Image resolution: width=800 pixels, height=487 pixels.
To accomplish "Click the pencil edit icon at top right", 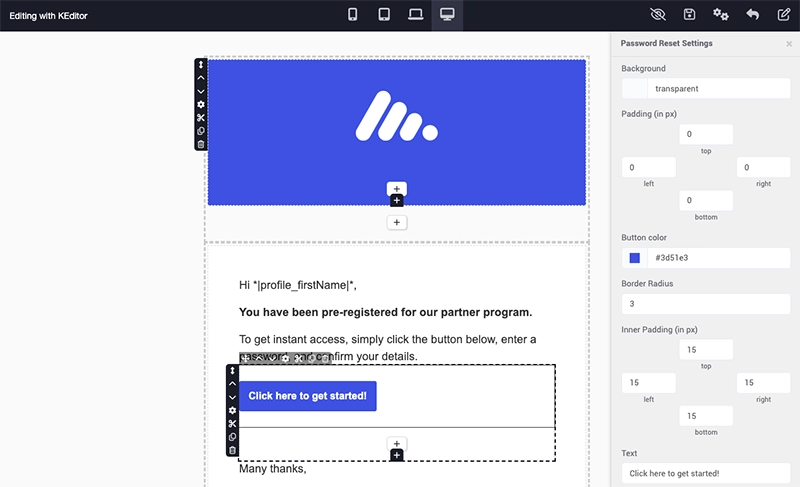I will click(x=783, y=15).
